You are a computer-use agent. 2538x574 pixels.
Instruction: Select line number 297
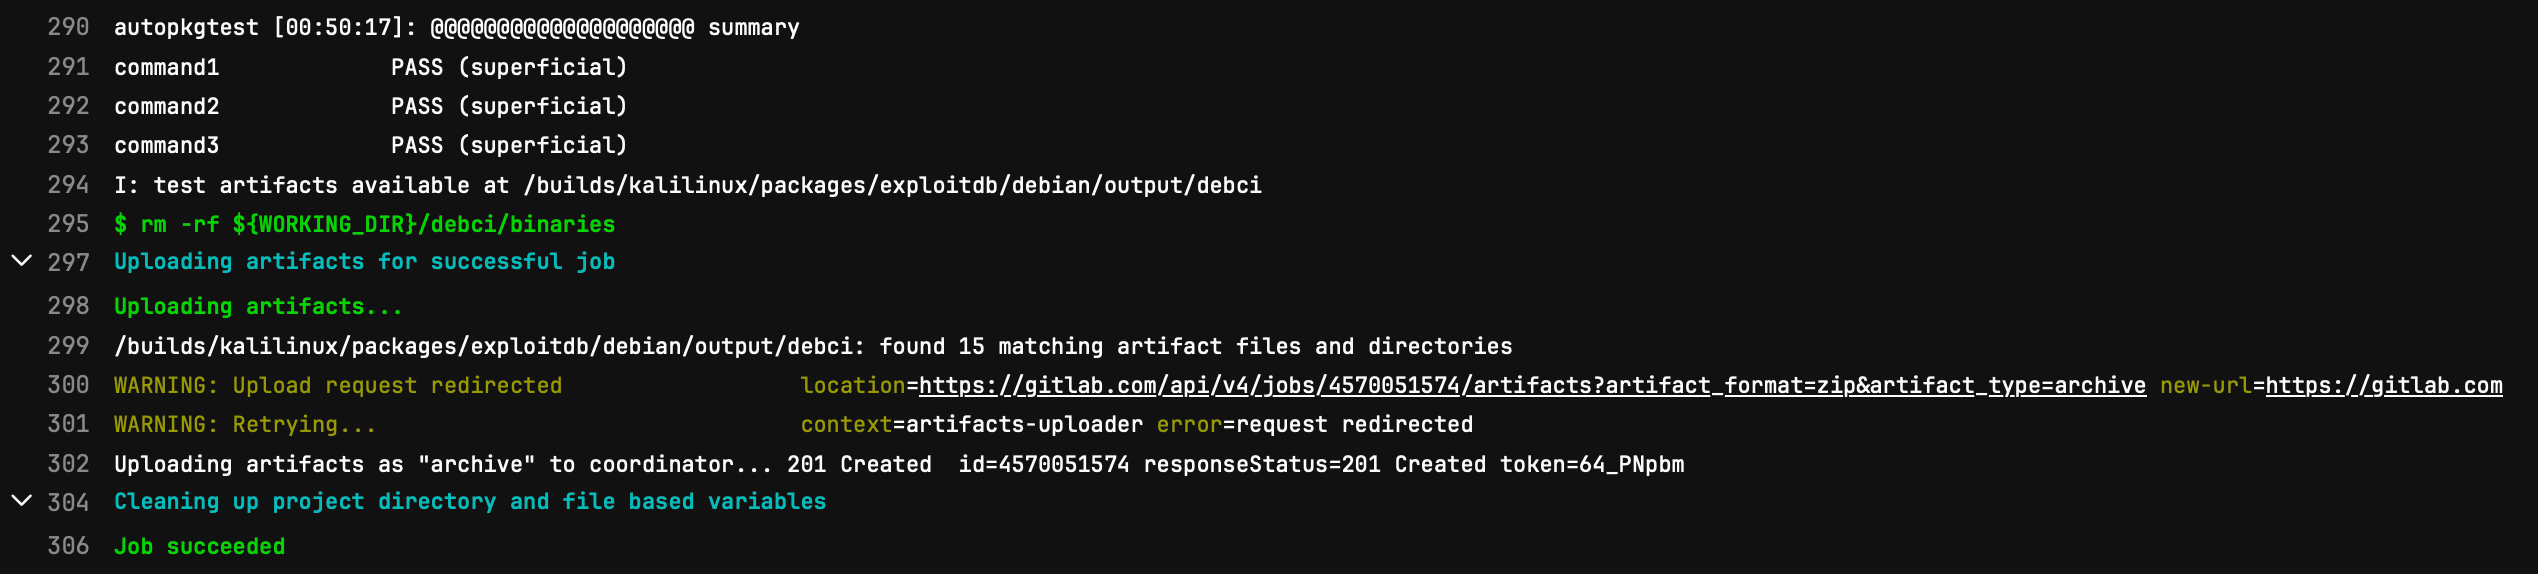click(68, 262)
